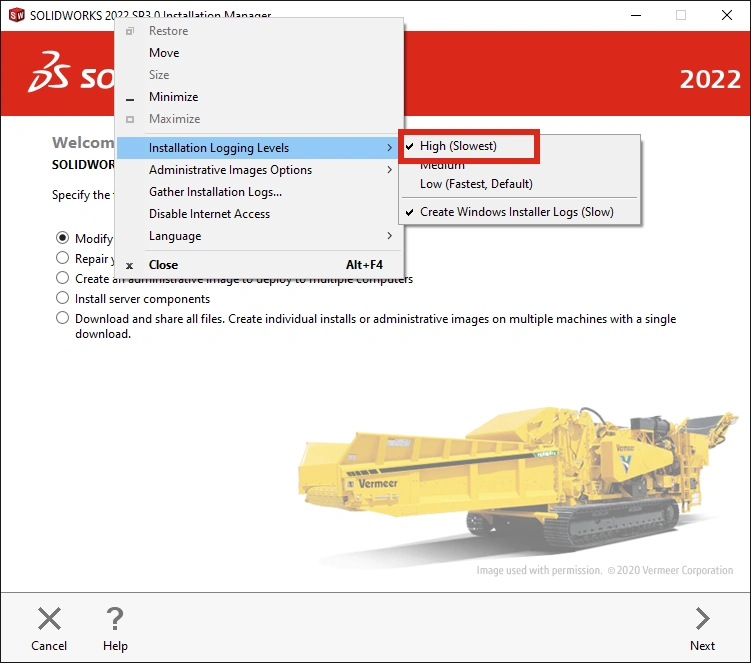The width and height of the screenshot is (751, 663).
Task: Close the Installation Manager window
Action: coord(727,15)
